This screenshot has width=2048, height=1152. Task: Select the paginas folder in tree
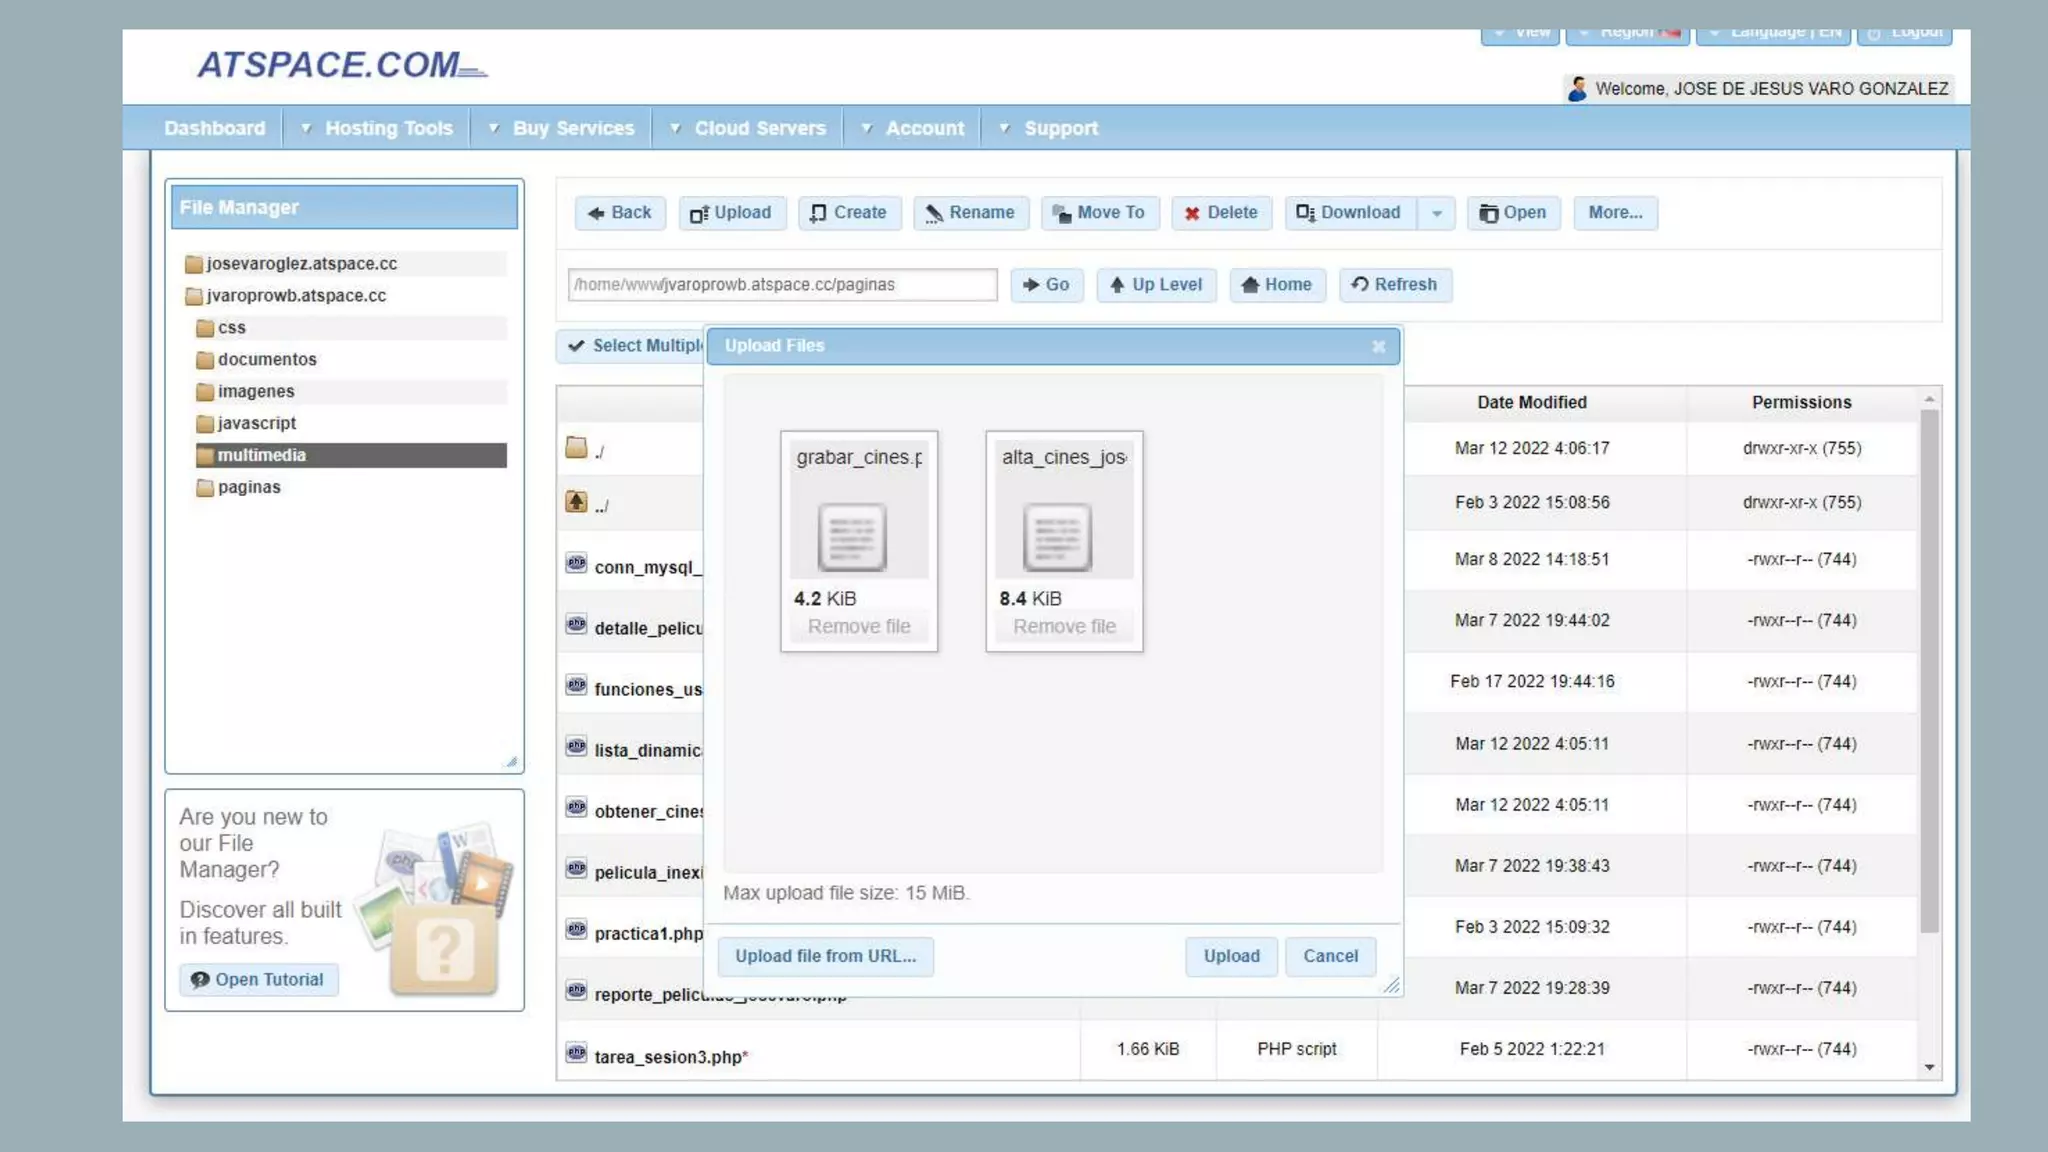tap(249, 487)
